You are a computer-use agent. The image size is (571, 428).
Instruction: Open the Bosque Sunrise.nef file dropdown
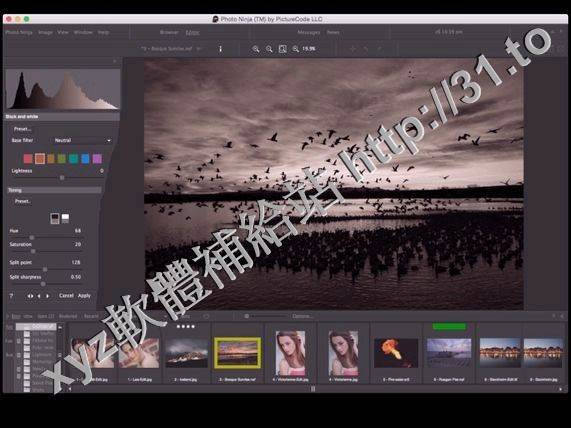(171, 48)
